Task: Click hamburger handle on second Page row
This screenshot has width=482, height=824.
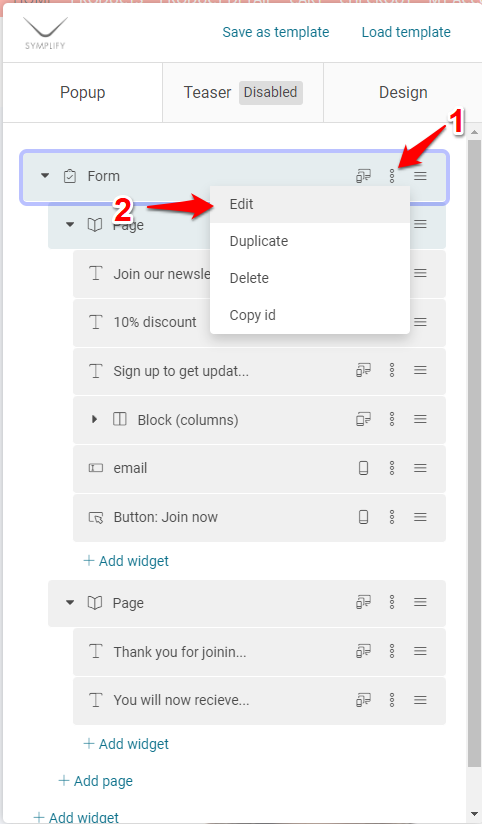Action: 420,602
